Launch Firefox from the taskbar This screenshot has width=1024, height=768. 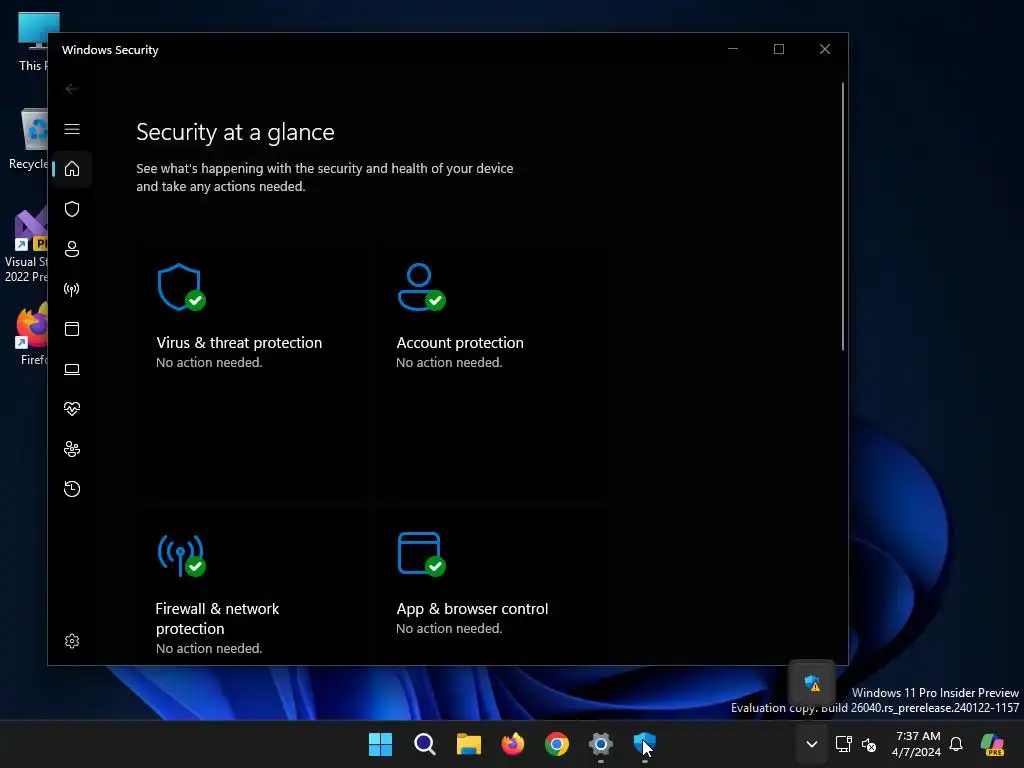pos(513,744)
